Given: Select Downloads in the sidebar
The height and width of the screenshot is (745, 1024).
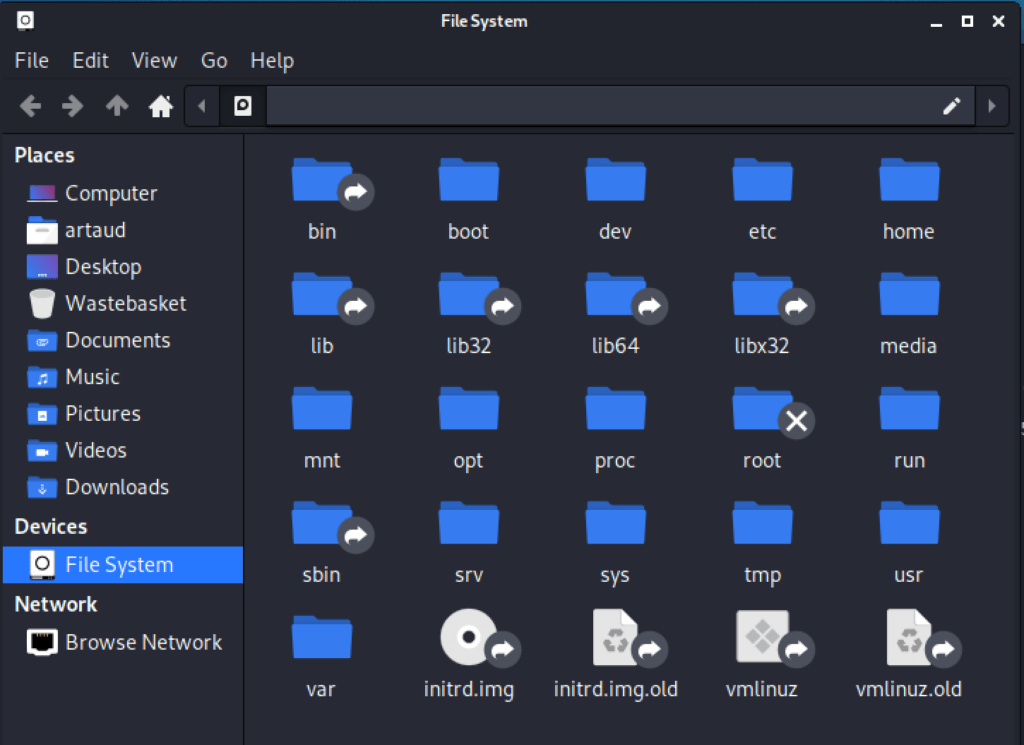Looking at the screenshot, I should pyautogui.click(x=123, y=487).
